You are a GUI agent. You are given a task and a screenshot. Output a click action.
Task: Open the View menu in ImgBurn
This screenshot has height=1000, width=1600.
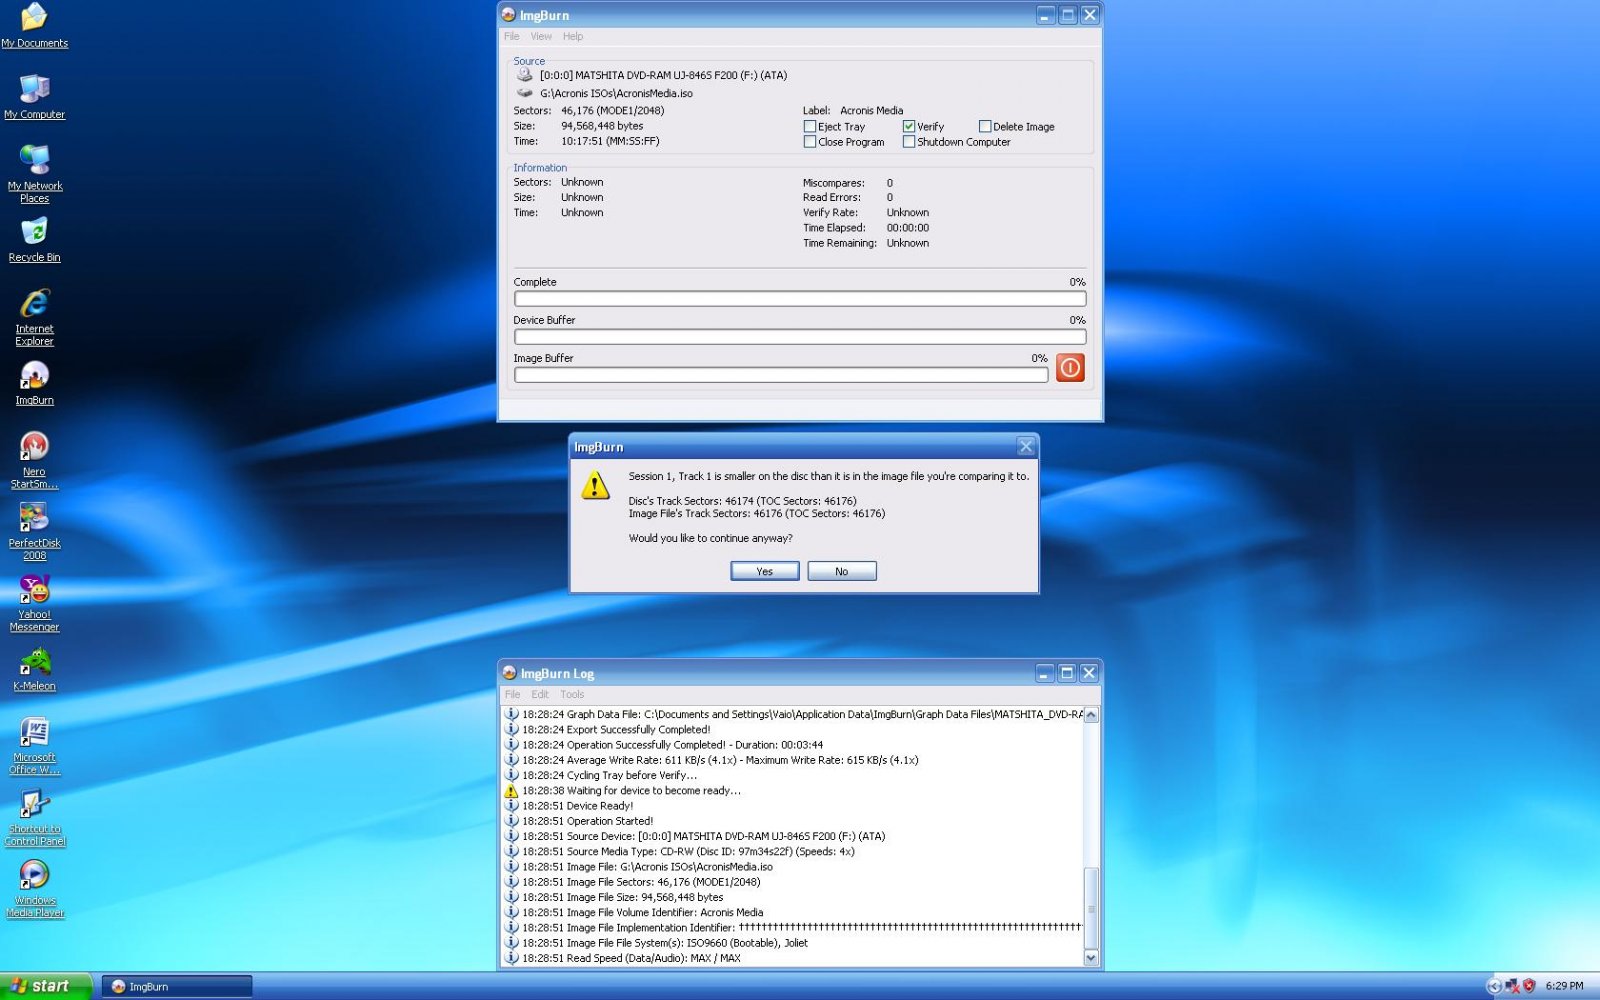(x=541, y=36)
